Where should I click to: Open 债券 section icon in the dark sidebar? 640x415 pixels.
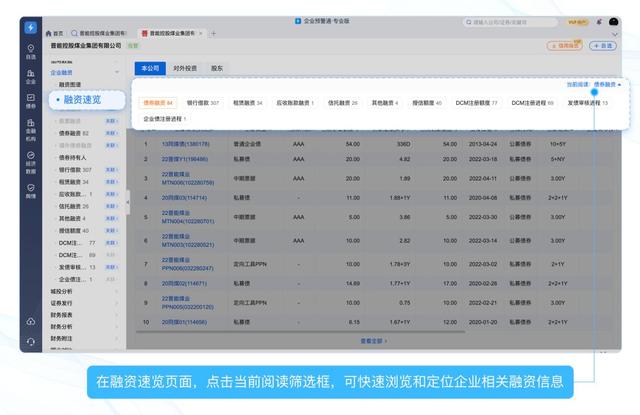tap(31, 101)
